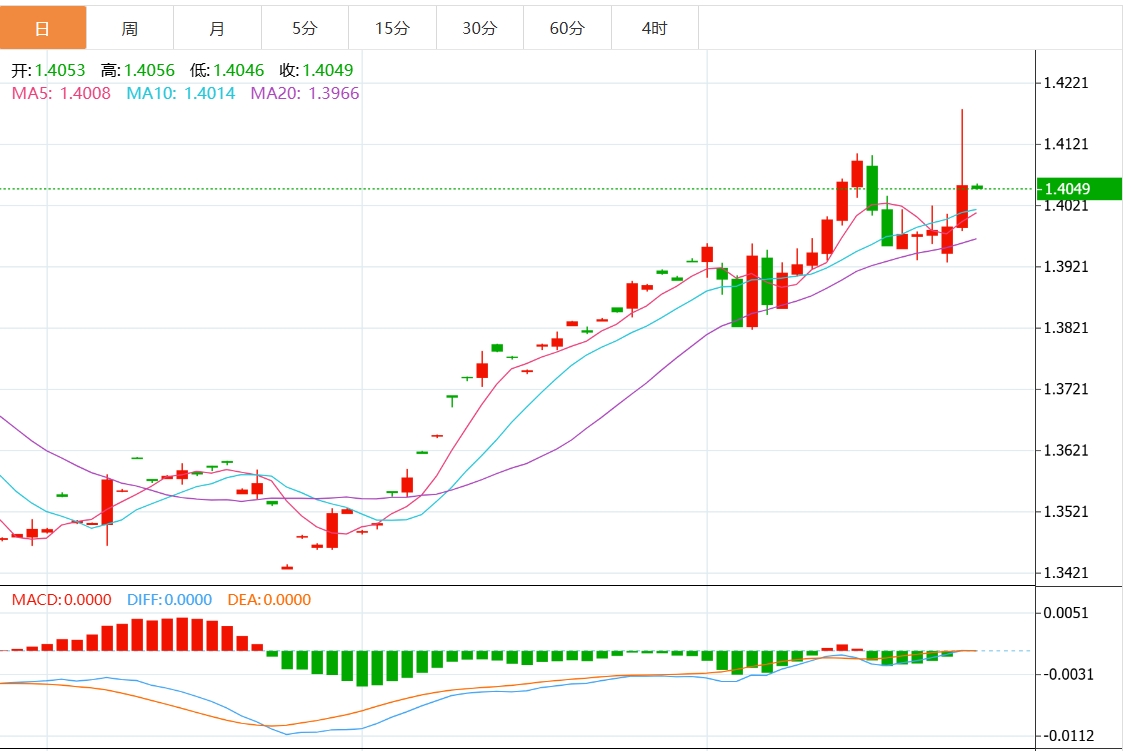This screenshot has width=1131, height=751.
Task: Click the DEA:0.0000 label
Action: (x=269, y=600)
